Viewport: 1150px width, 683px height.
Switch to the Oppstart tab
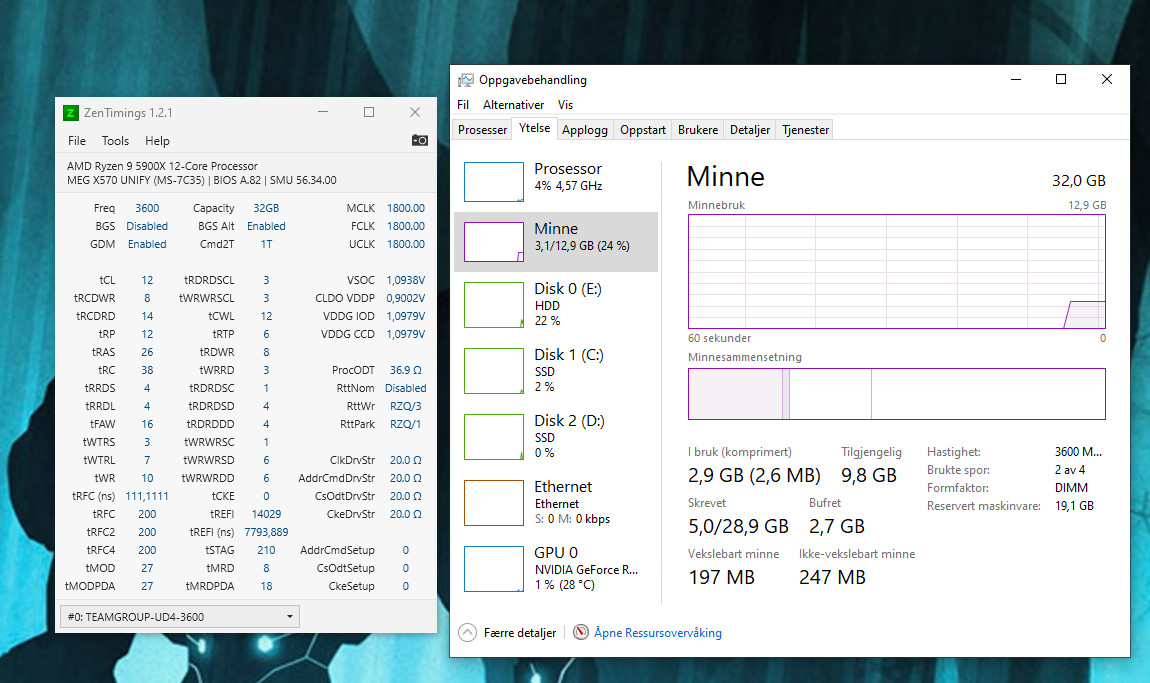(642, 130)
